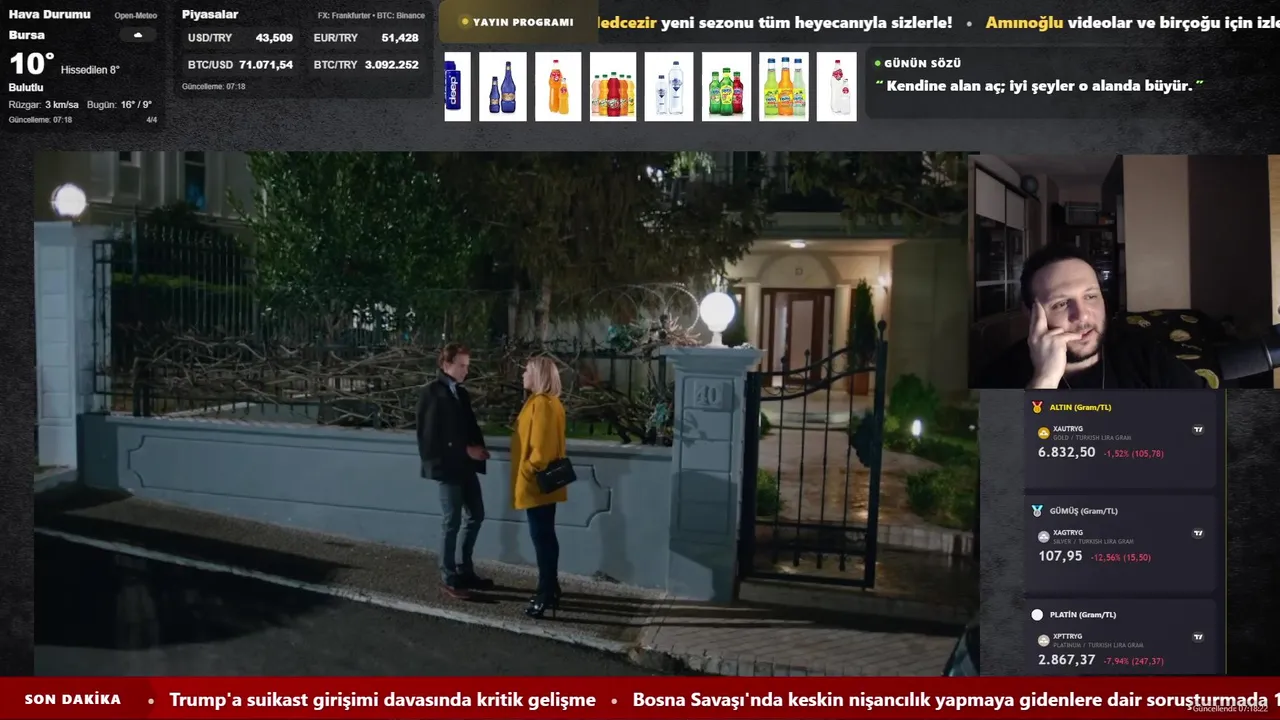Select the green and red glass bottles thumbnail
This screenshot has width=1280, height=720.
point(726,87)
